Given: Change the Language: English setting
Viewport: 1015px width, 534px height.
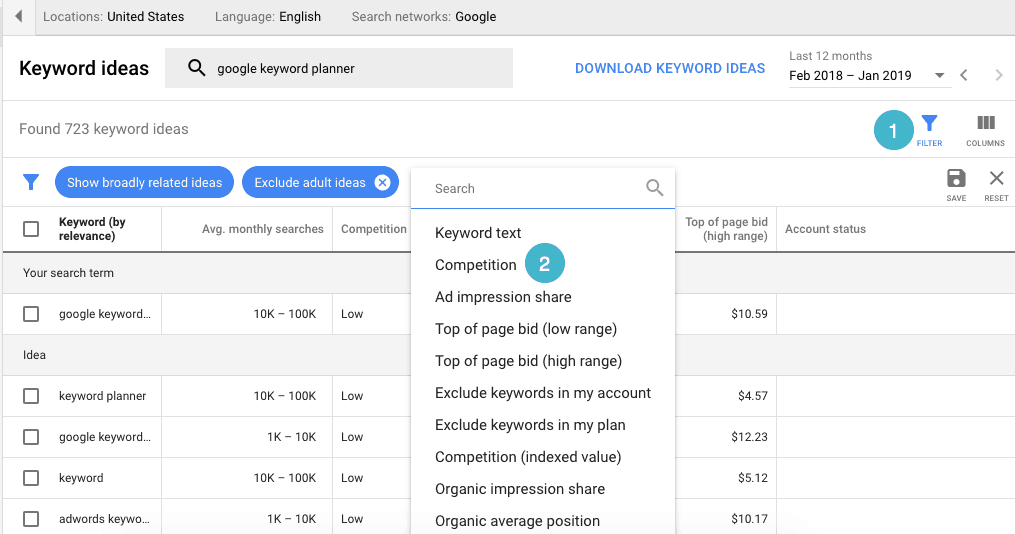Looking at the screenshot, I should pos(268,17).
